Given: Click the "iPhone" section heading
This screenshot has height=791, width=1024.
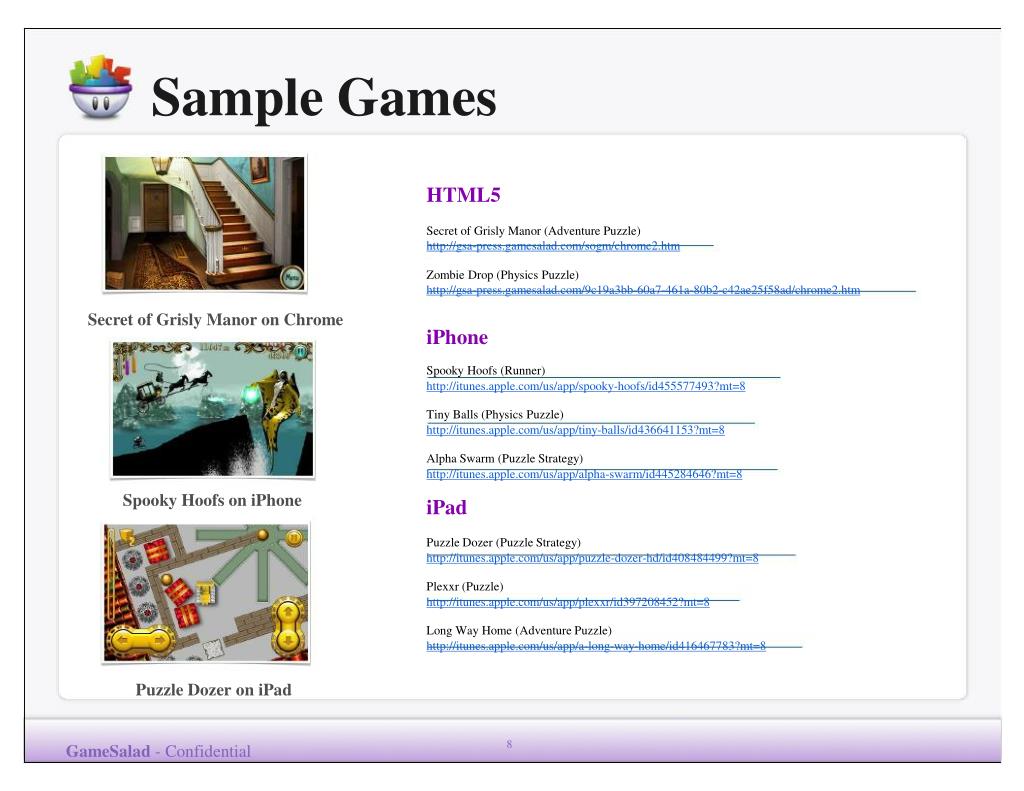Looking at the screenshot, I should 457,337.
